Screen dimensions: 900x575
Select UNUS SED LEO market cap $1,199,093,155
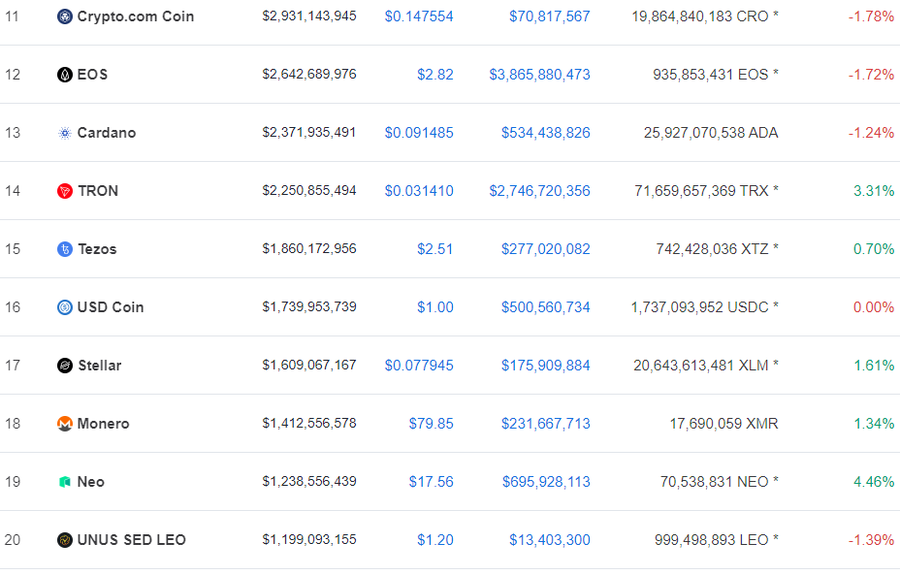[309, 539]
